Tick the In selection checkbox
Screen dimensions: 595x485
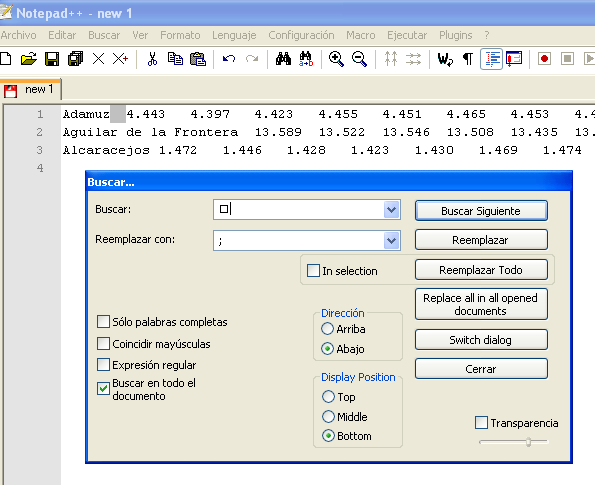coord(313,271)
